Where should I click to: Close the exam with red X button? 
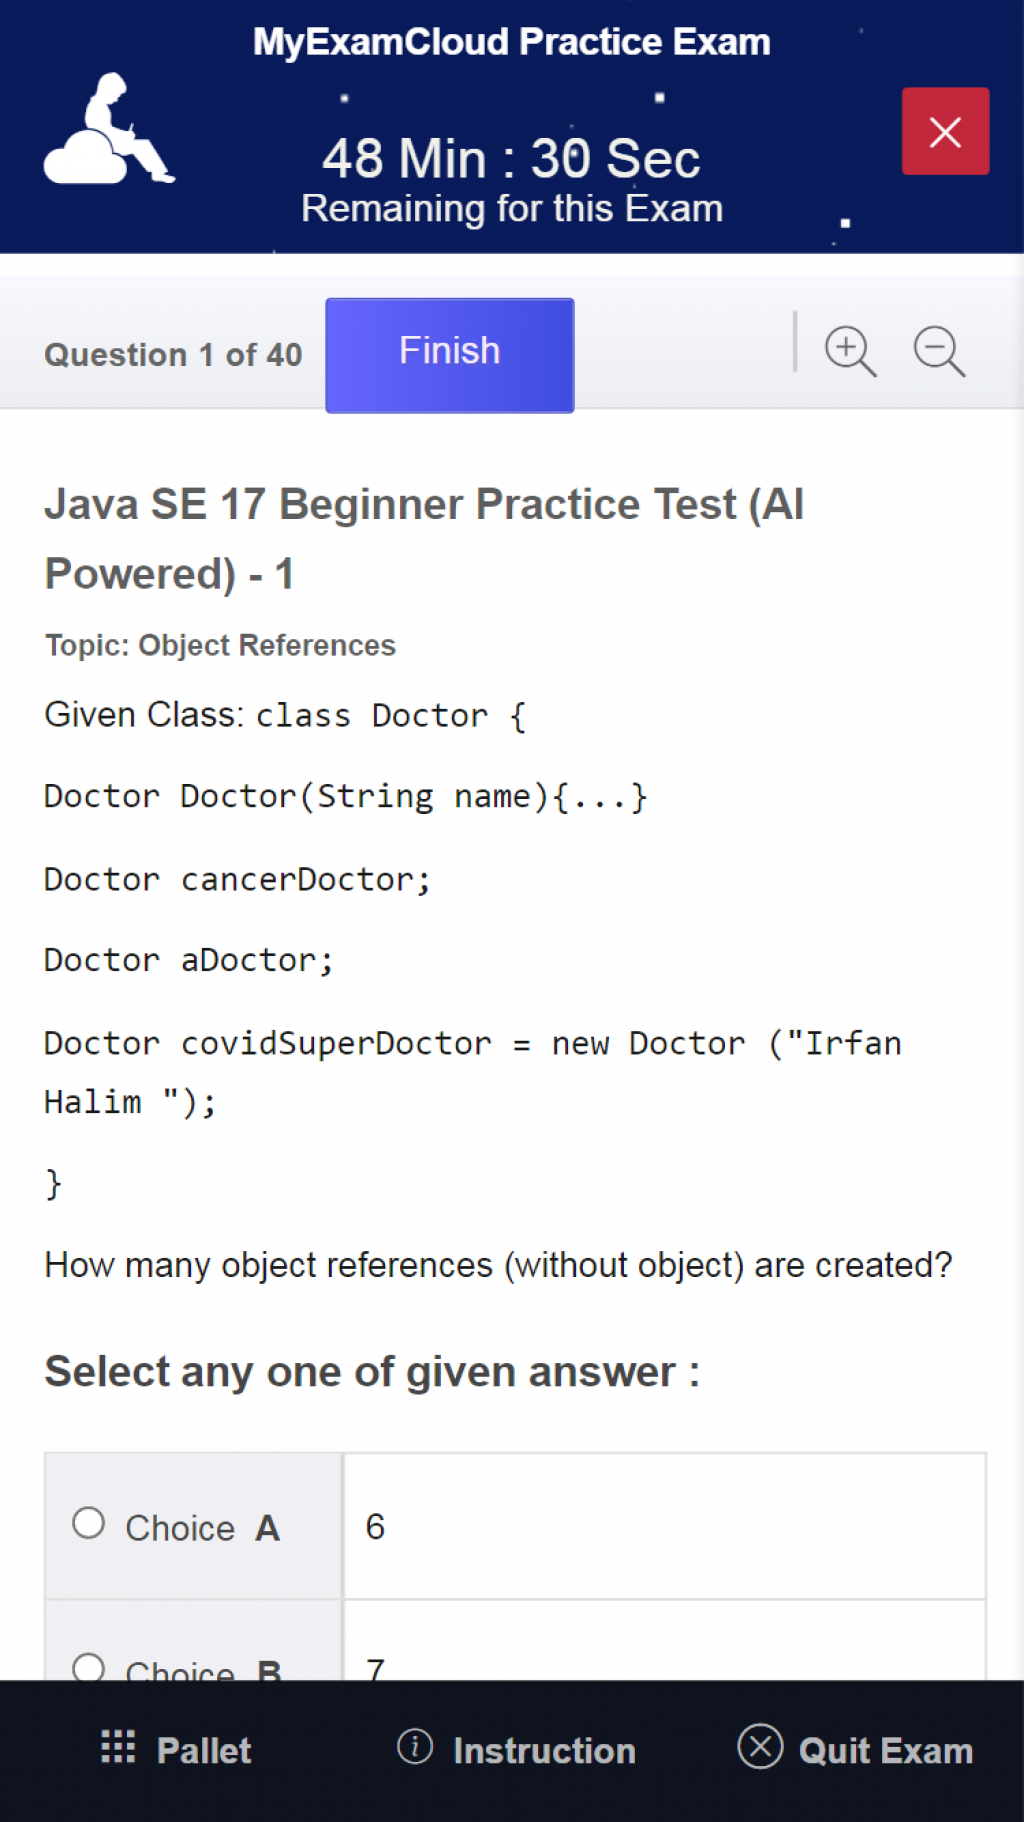point(945,131)
